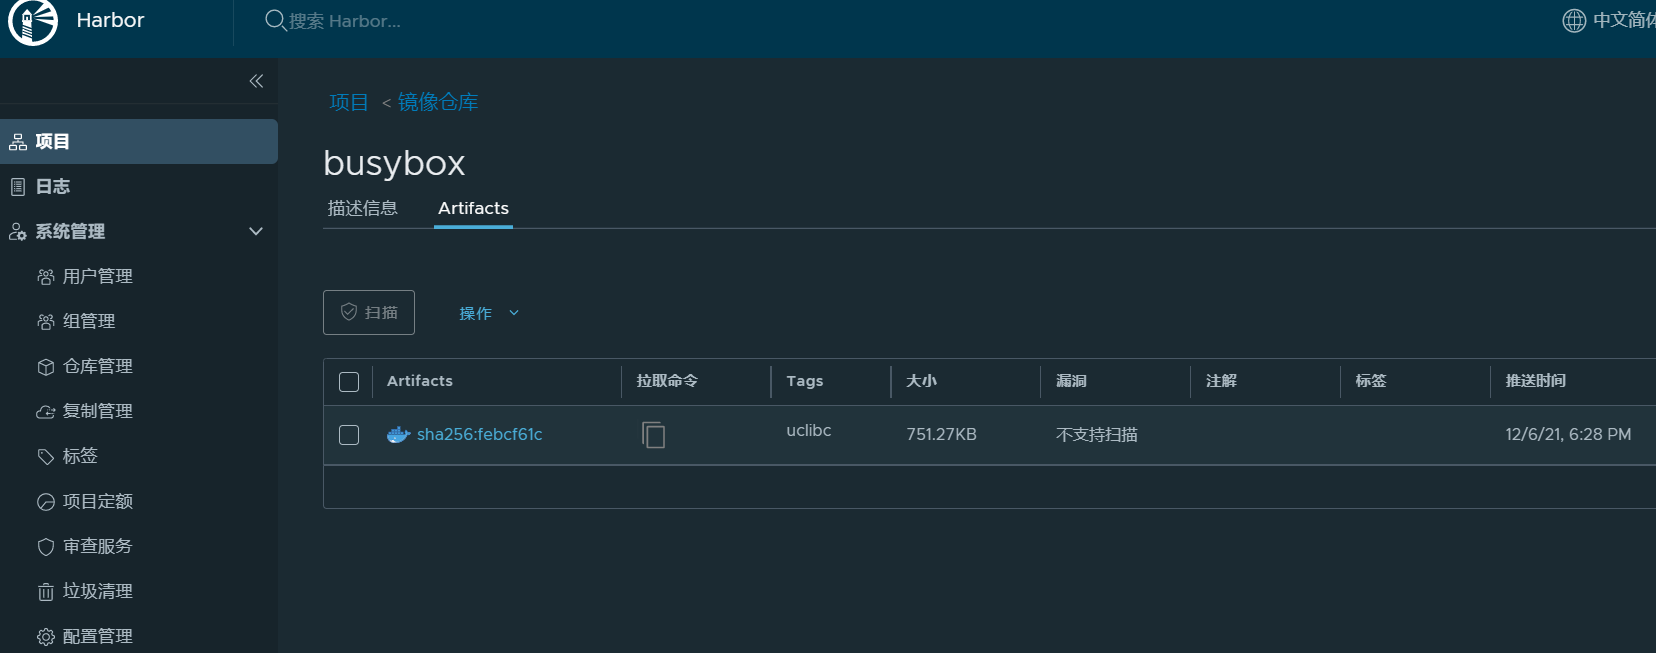Click the 组管理 group icon
The height and width of the screenshot is (653, 1656).
(x=46, y=322)
